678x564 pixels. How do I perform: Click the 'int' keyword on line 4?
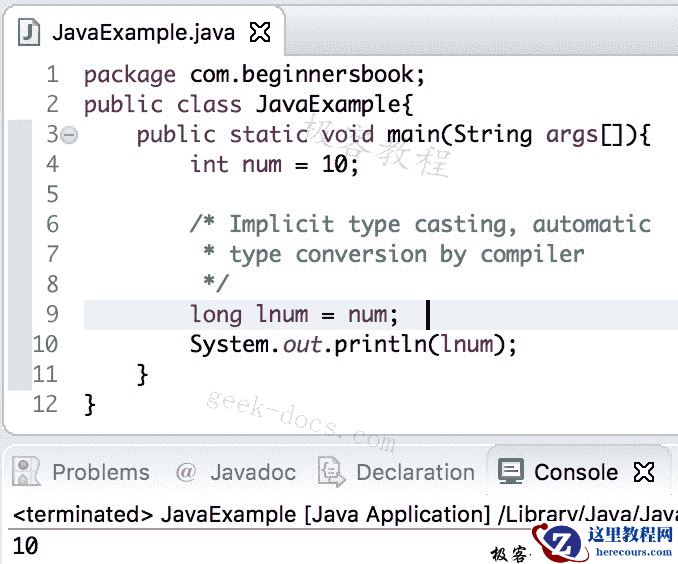(x=209, y=164)
